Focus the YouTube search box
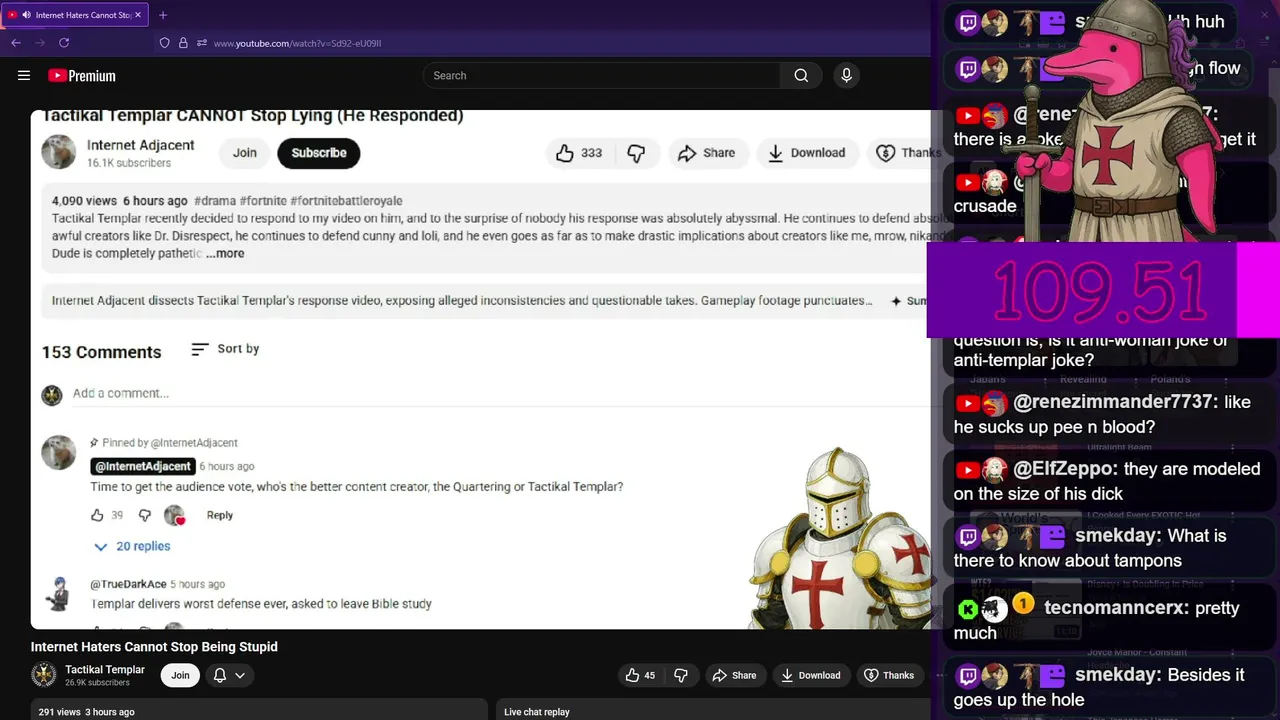Viewport: 1280px width, 720px height. coord(602,76)
